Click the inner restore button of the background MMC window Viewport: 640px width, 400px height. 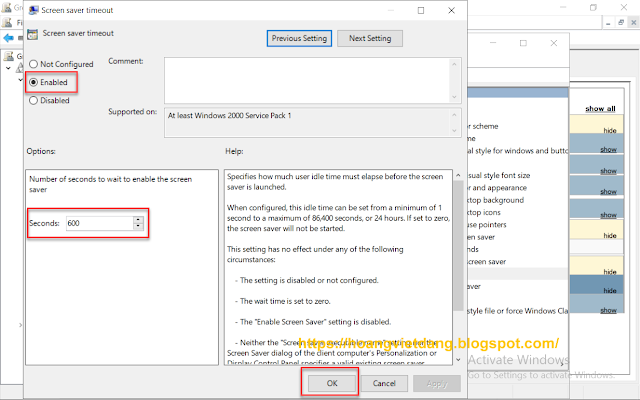pos(621,23)
